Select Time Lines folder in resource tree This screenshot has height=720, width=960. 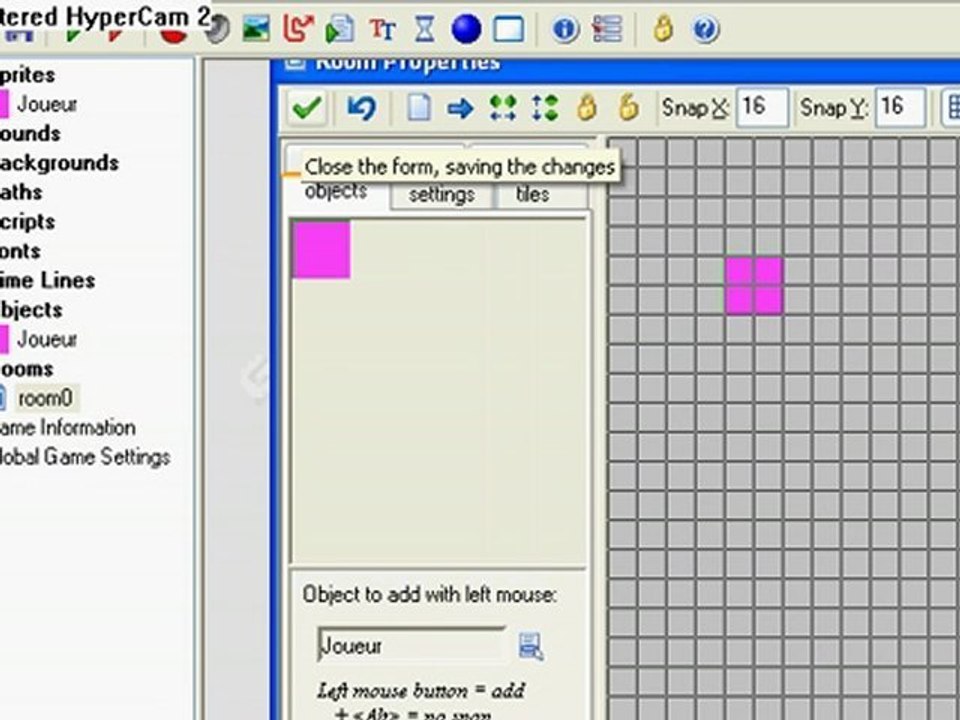coord(48,280)
